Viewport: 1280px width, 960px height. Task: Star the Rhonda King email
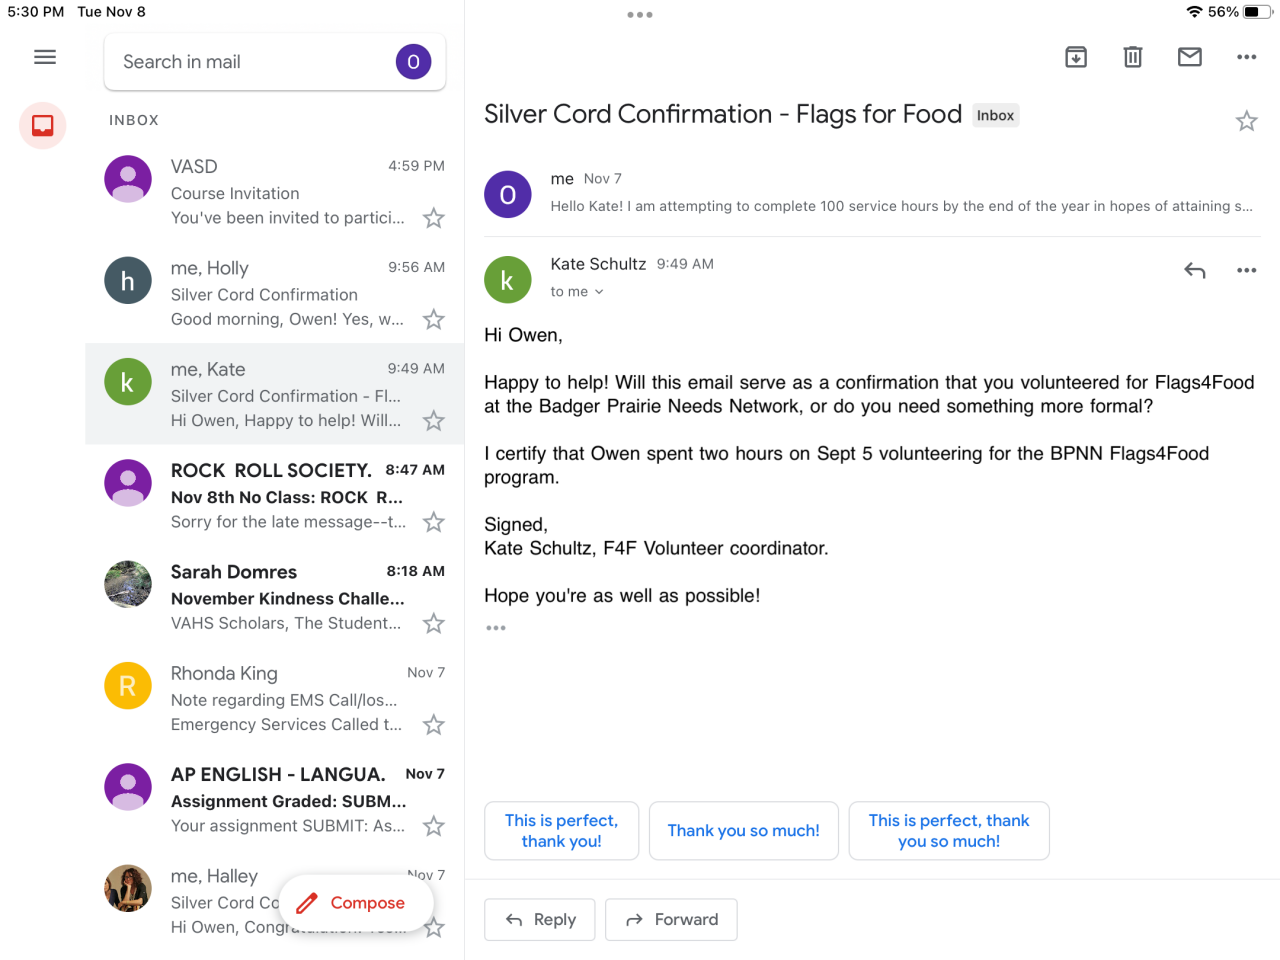433,725
